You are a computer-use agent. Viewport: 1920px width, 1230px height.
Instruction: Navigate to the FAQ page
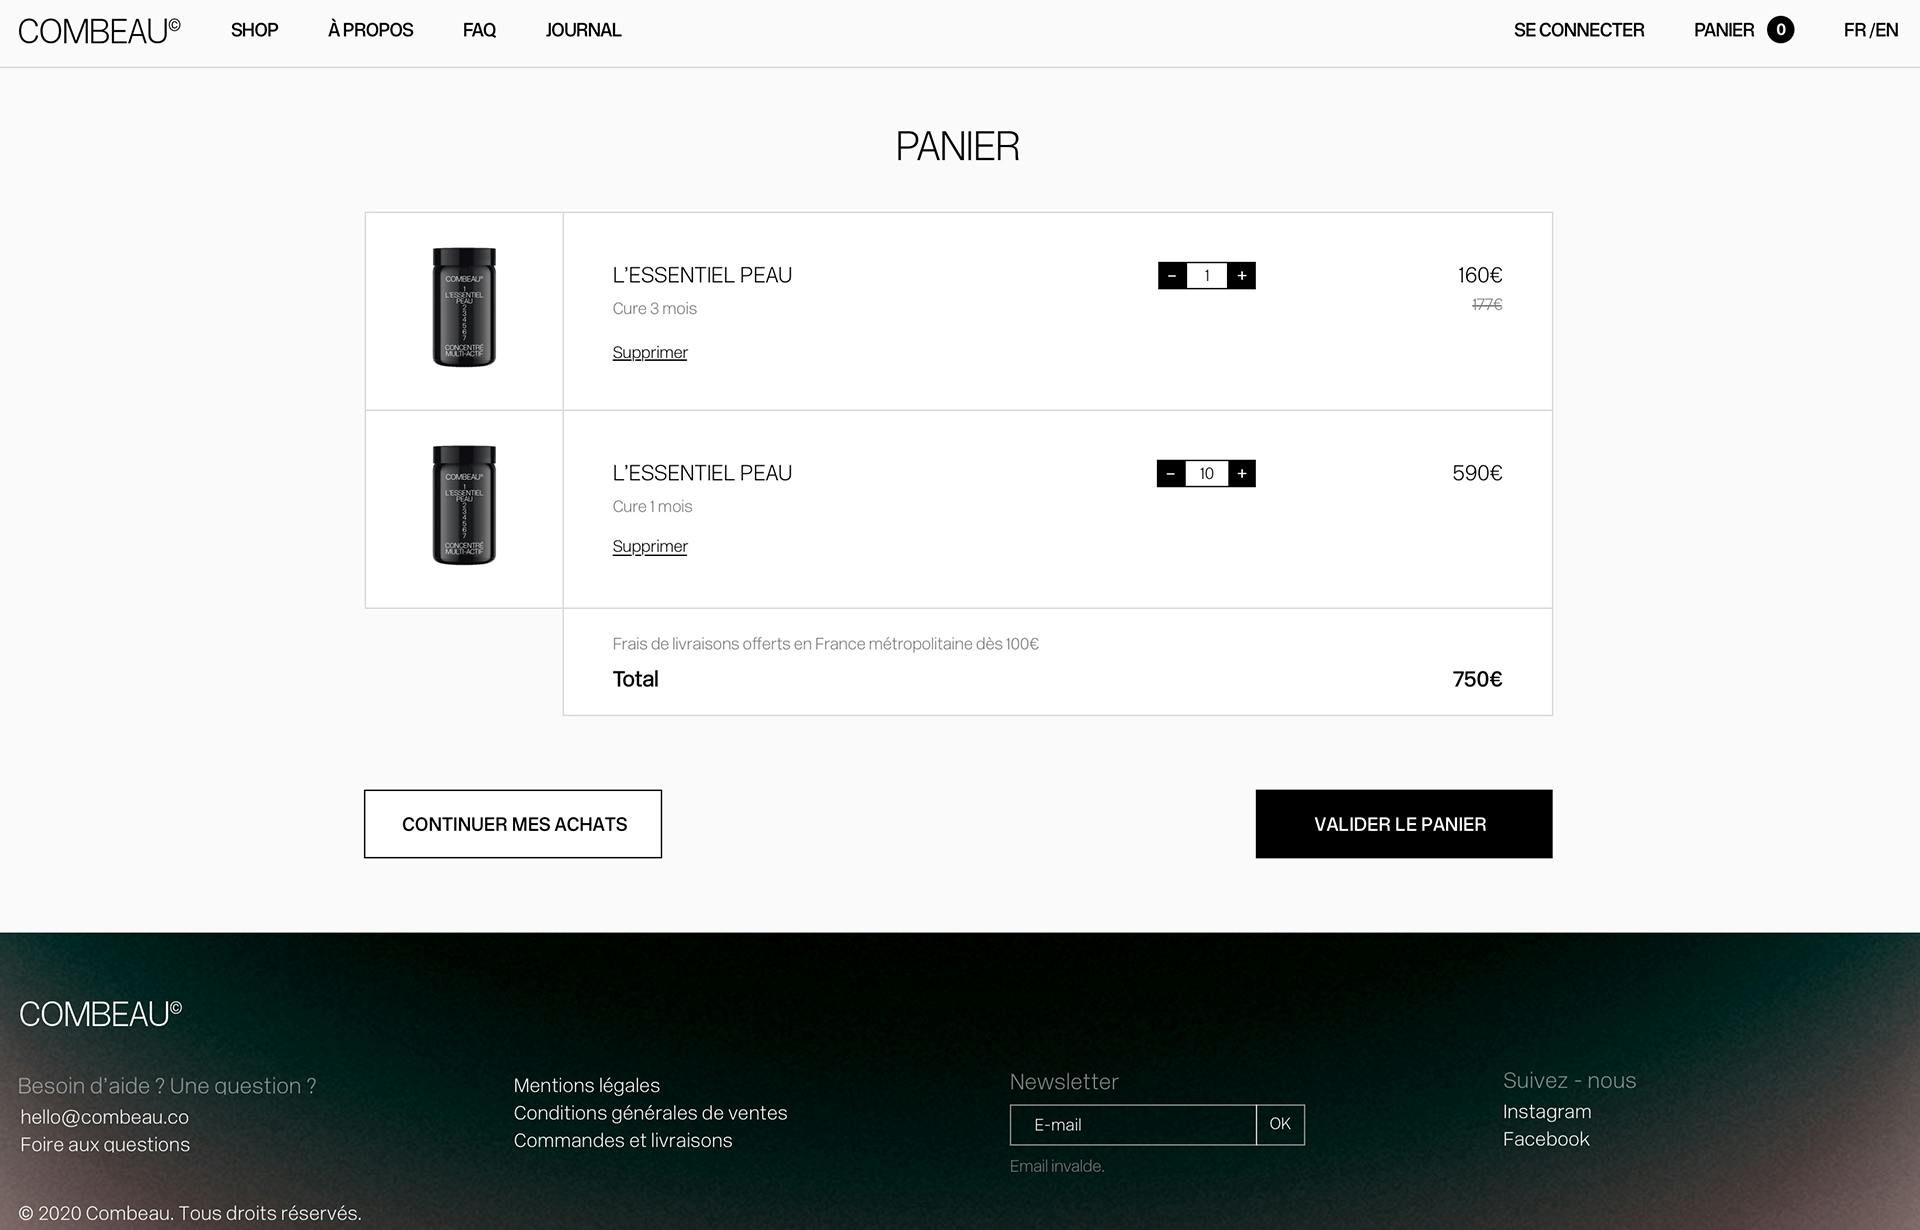pyautogui.click(x=479, y=30)
